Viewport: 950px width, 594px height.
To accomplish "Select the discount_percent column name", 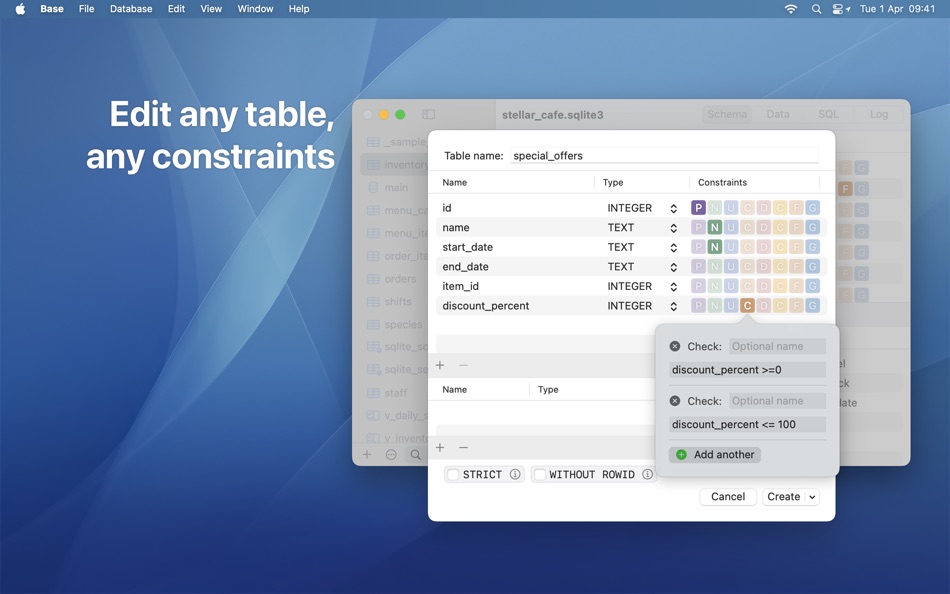I will point(485,306).
